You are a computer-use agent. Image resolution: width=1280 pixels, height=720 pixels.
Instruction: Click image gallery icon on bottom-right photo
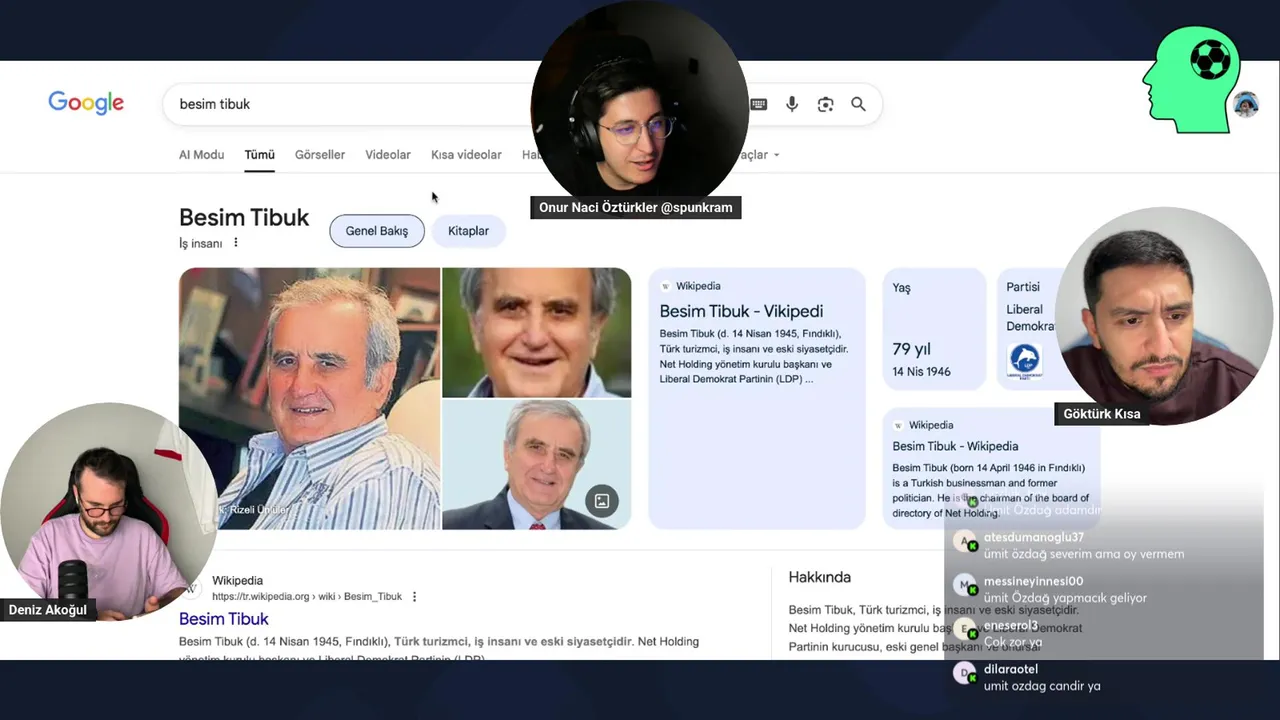(x=602, y=501)
